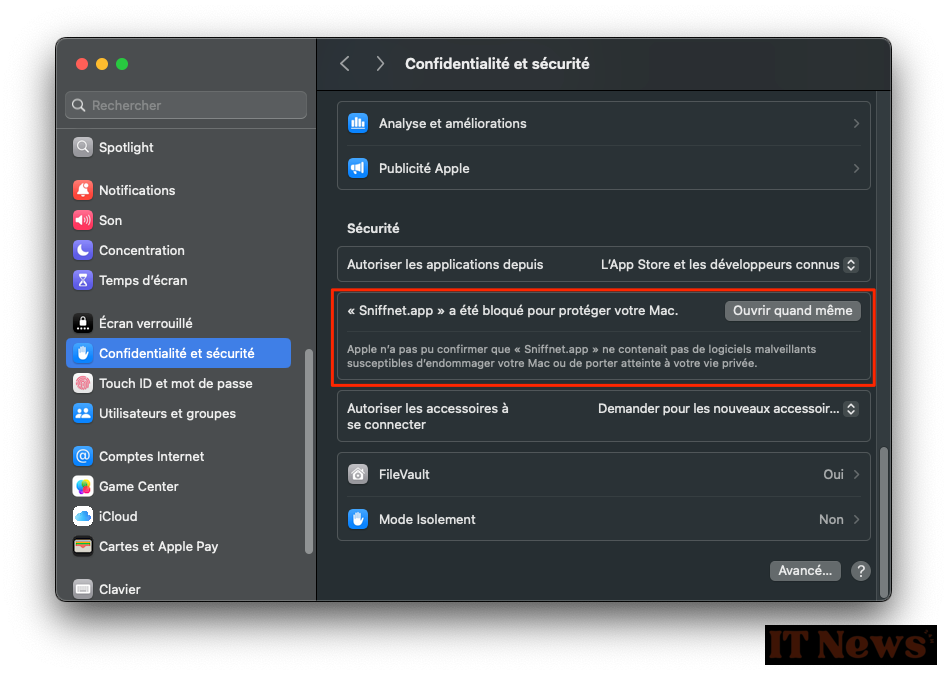This screenshot has width=947, height=675.
Task: Open the iCloud cloud icon
Action: coord(83,516)
